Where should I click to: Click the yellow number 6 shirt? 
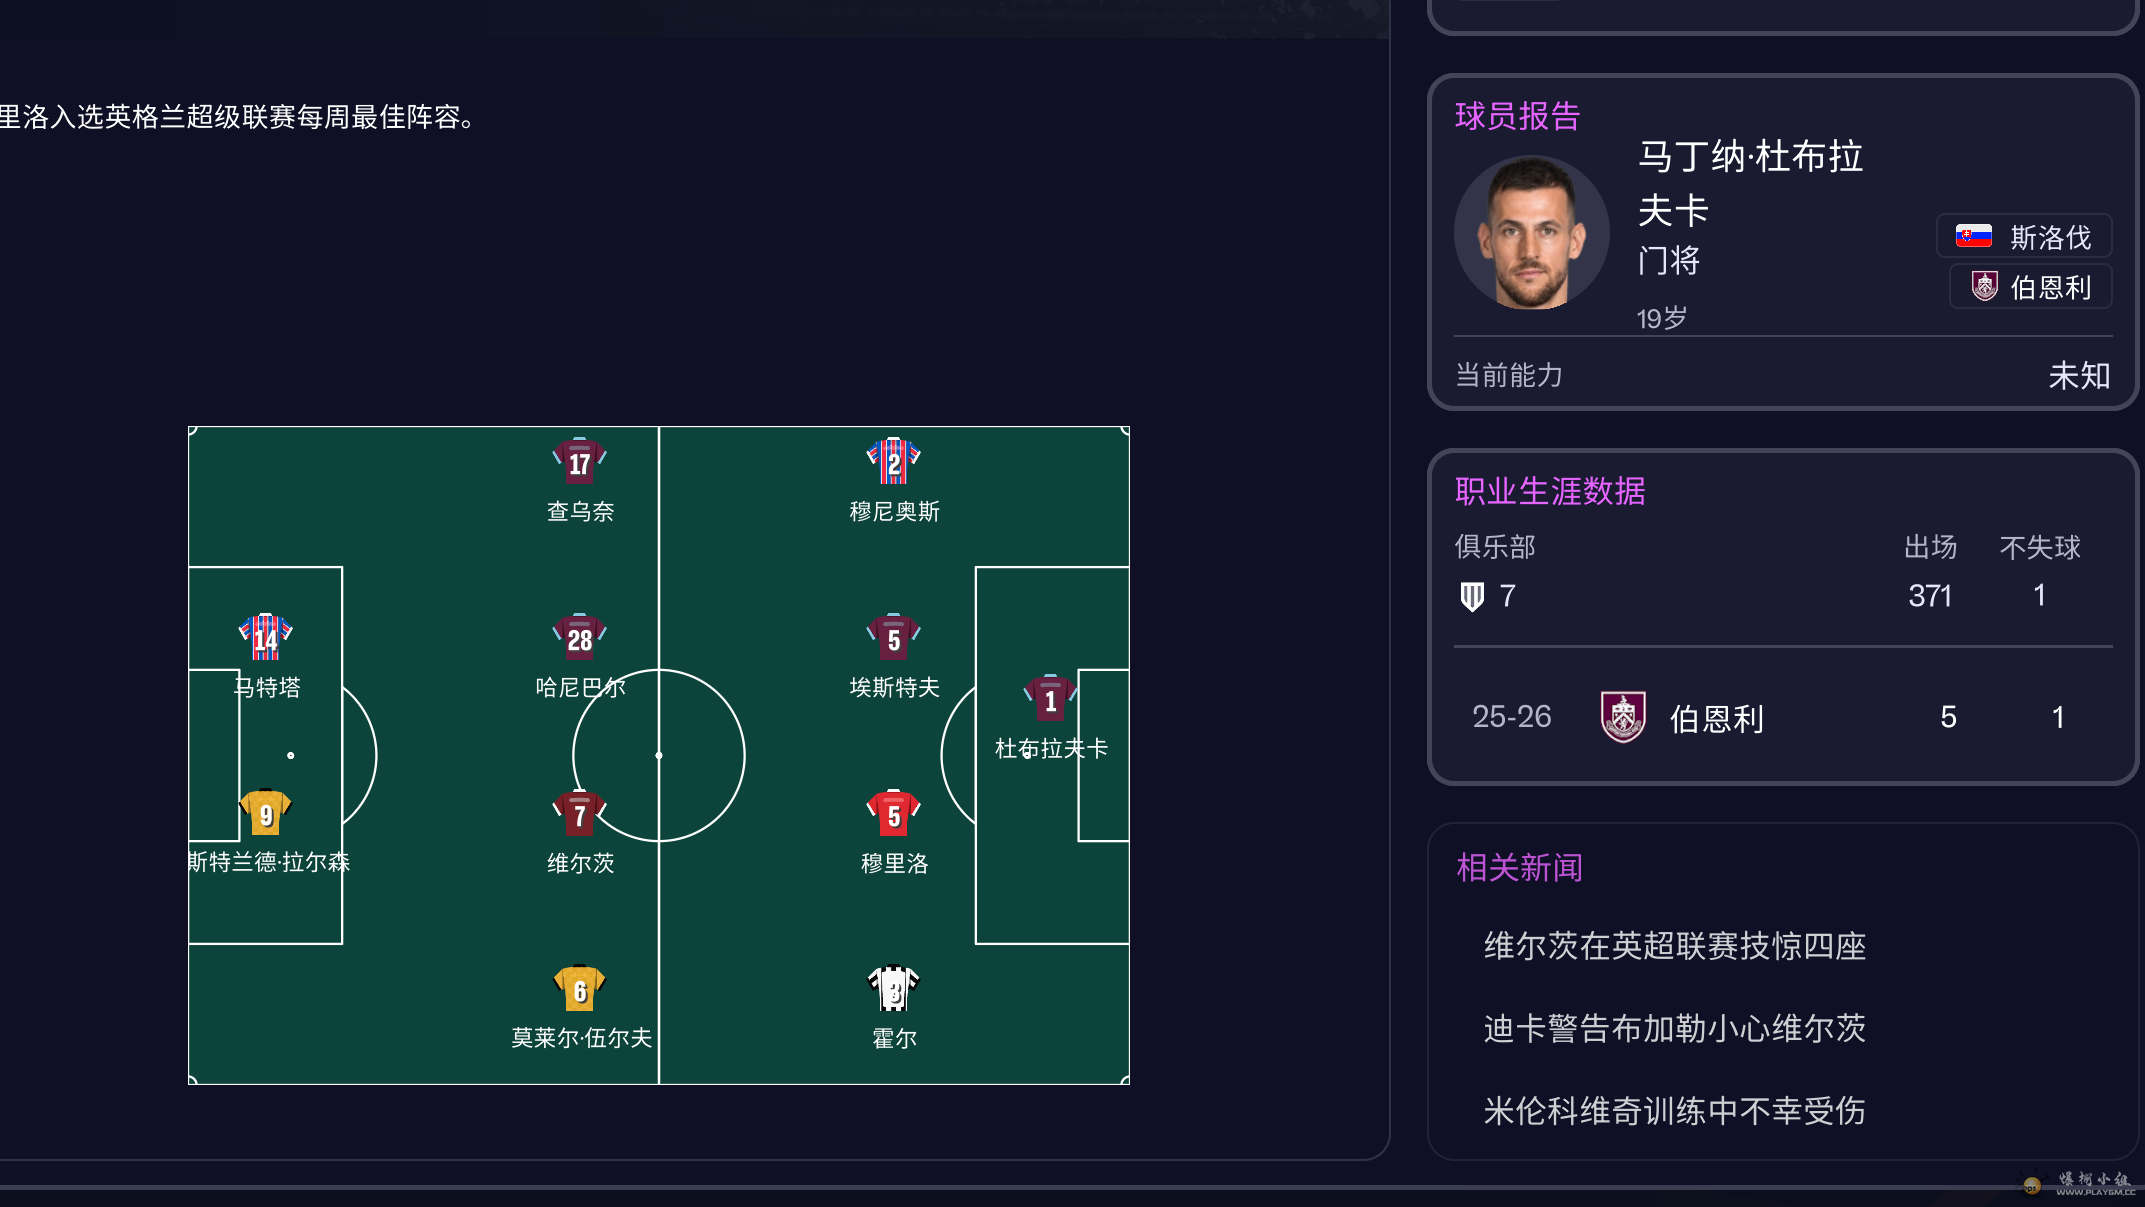(579, 989)
